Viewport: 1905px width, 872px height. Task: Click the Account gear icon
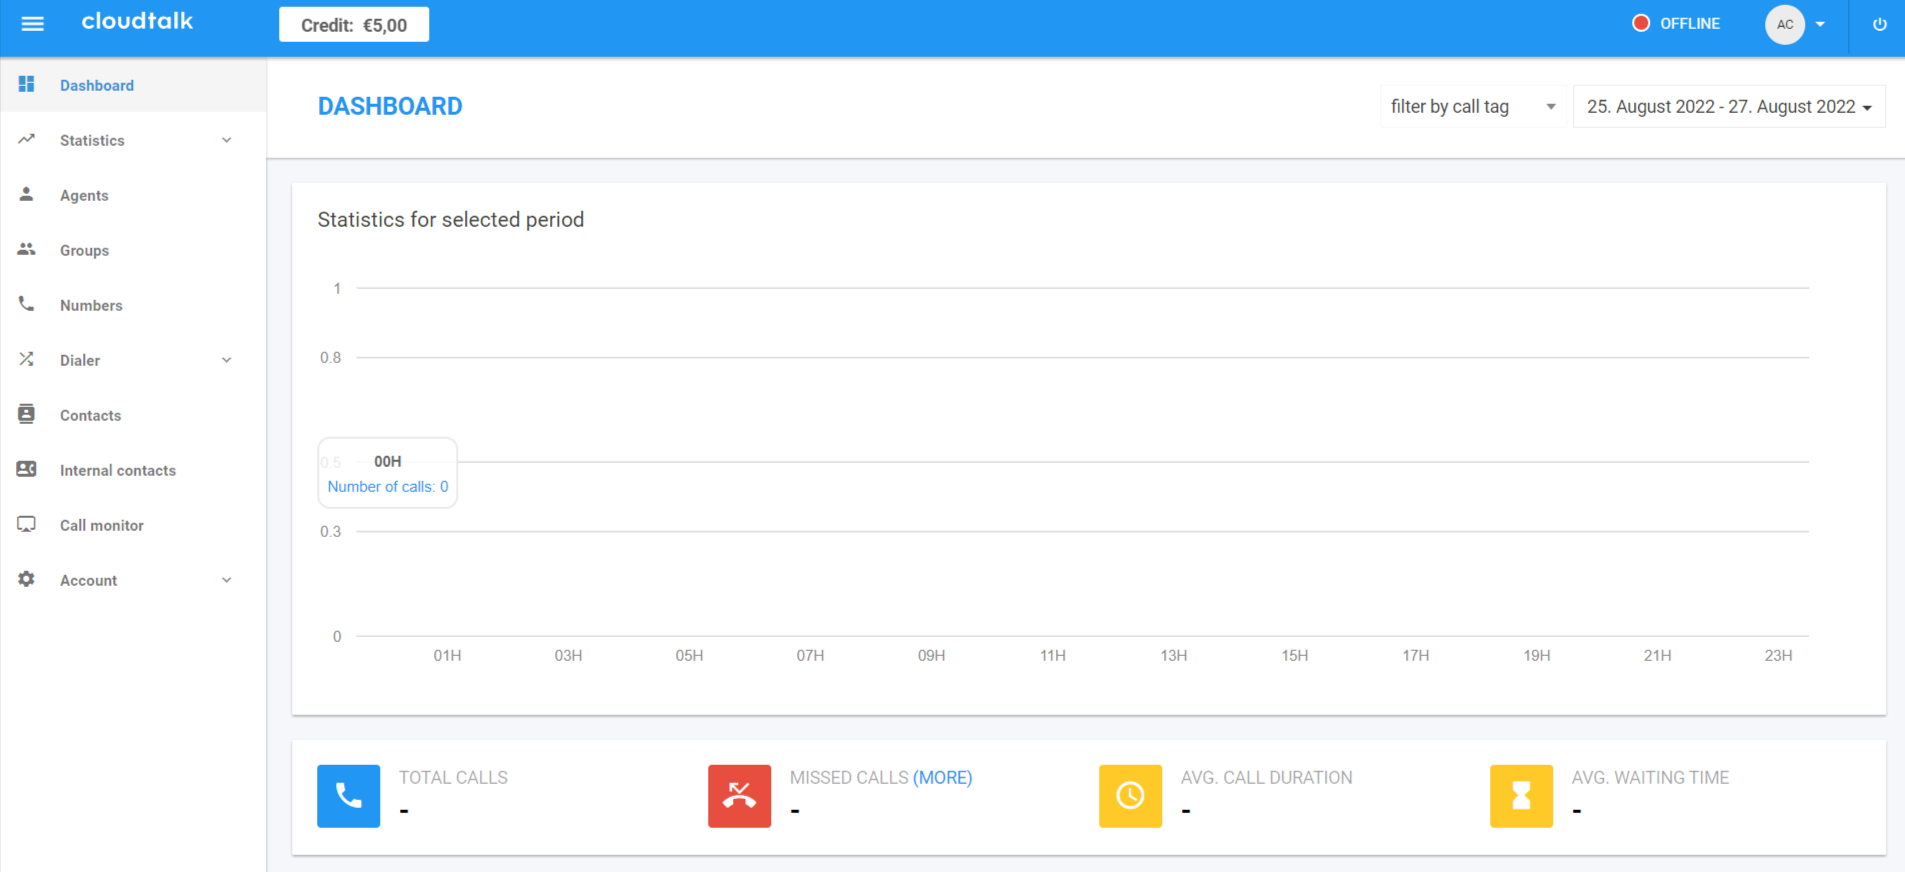pyautogui.click(x=27, y=579)
